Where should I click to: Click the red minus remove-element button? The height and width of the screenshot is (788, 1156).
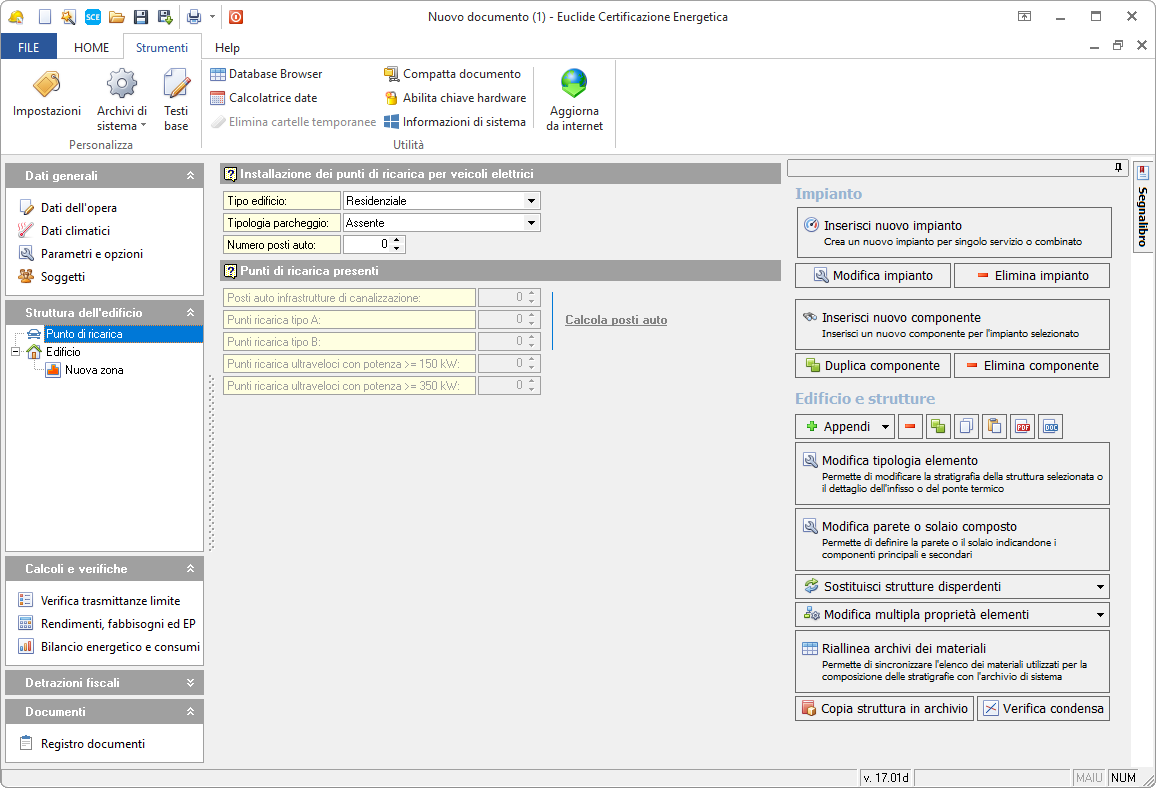coord(910,427)
